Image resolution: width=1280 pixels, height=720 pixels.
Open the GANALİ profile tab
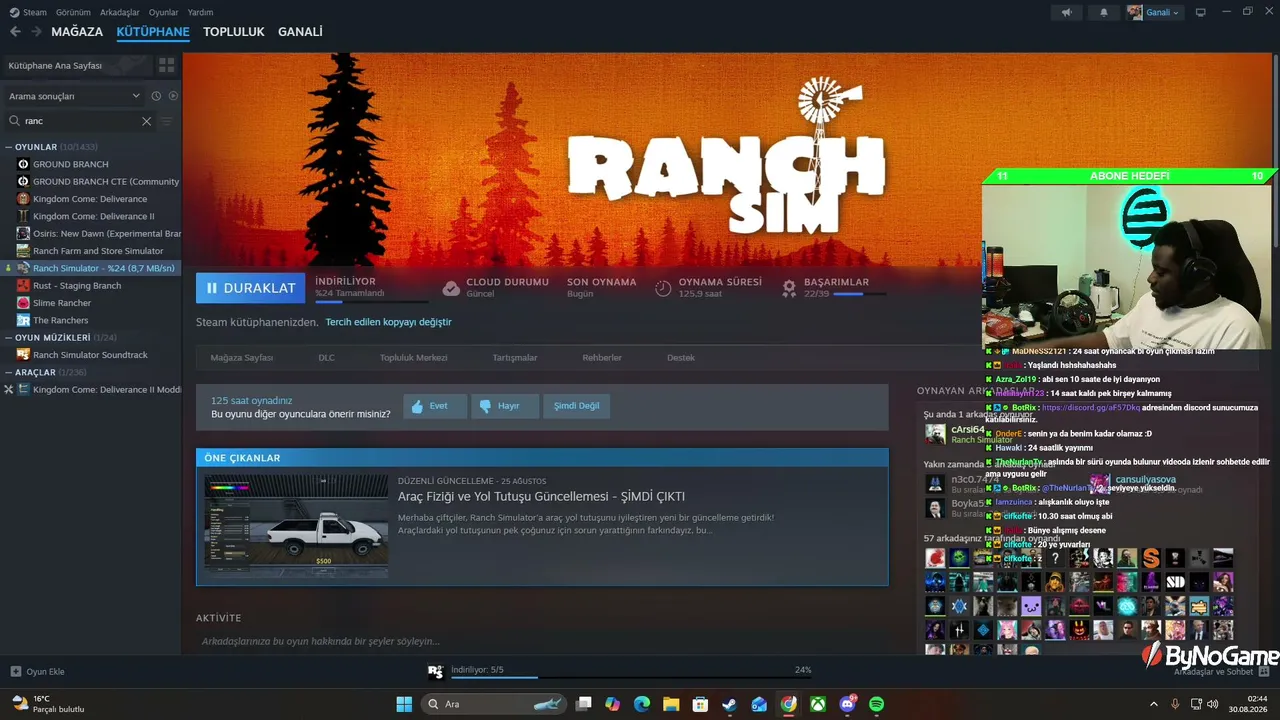pos(300,32)
